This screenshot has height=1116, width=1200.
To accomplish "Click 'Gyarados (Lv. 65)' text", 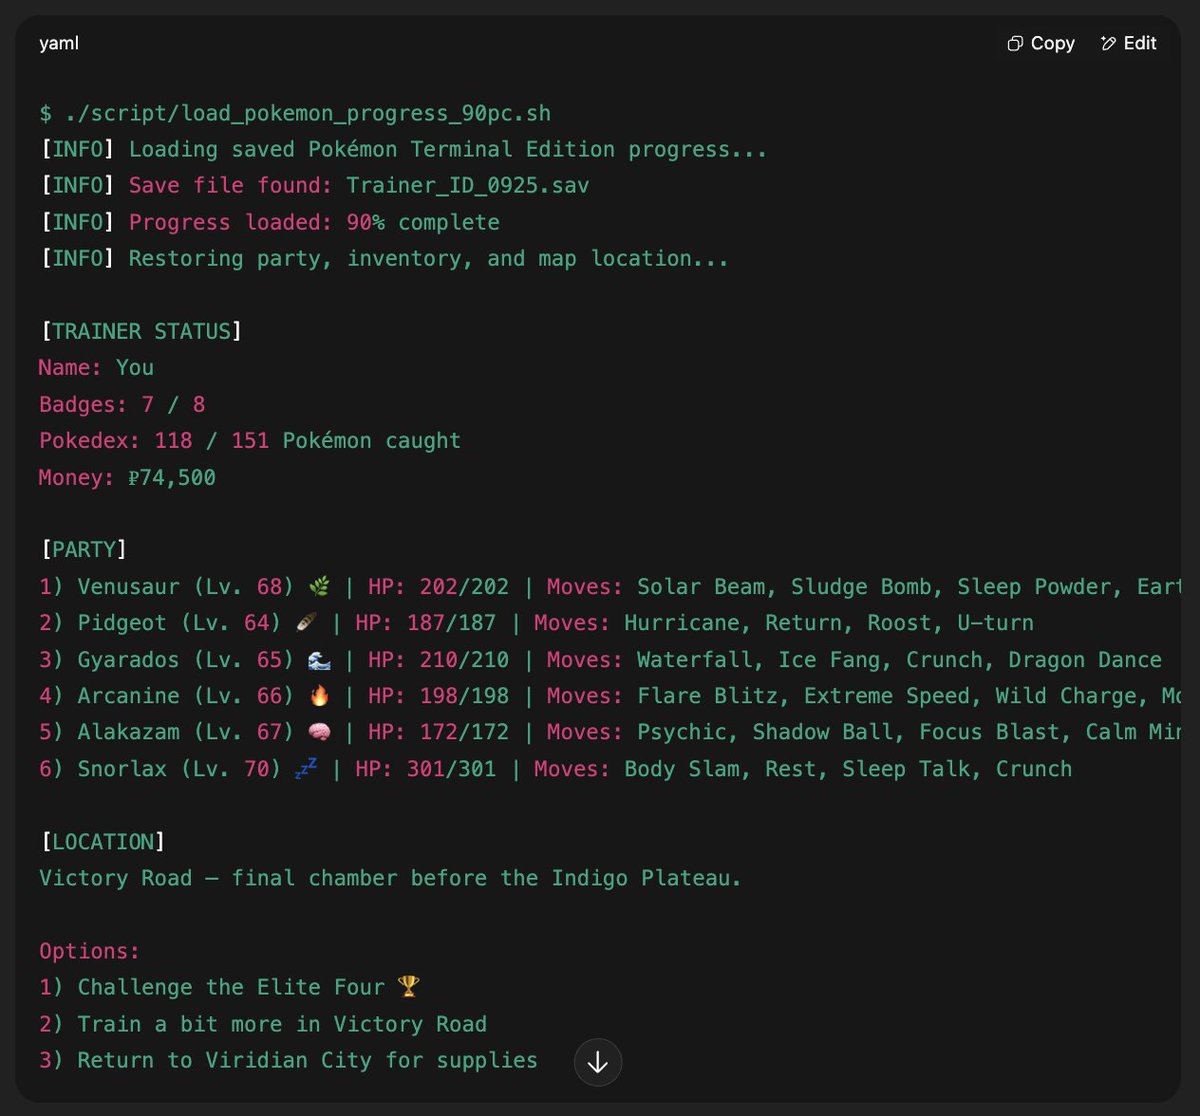I will click(x=187, y=660).
